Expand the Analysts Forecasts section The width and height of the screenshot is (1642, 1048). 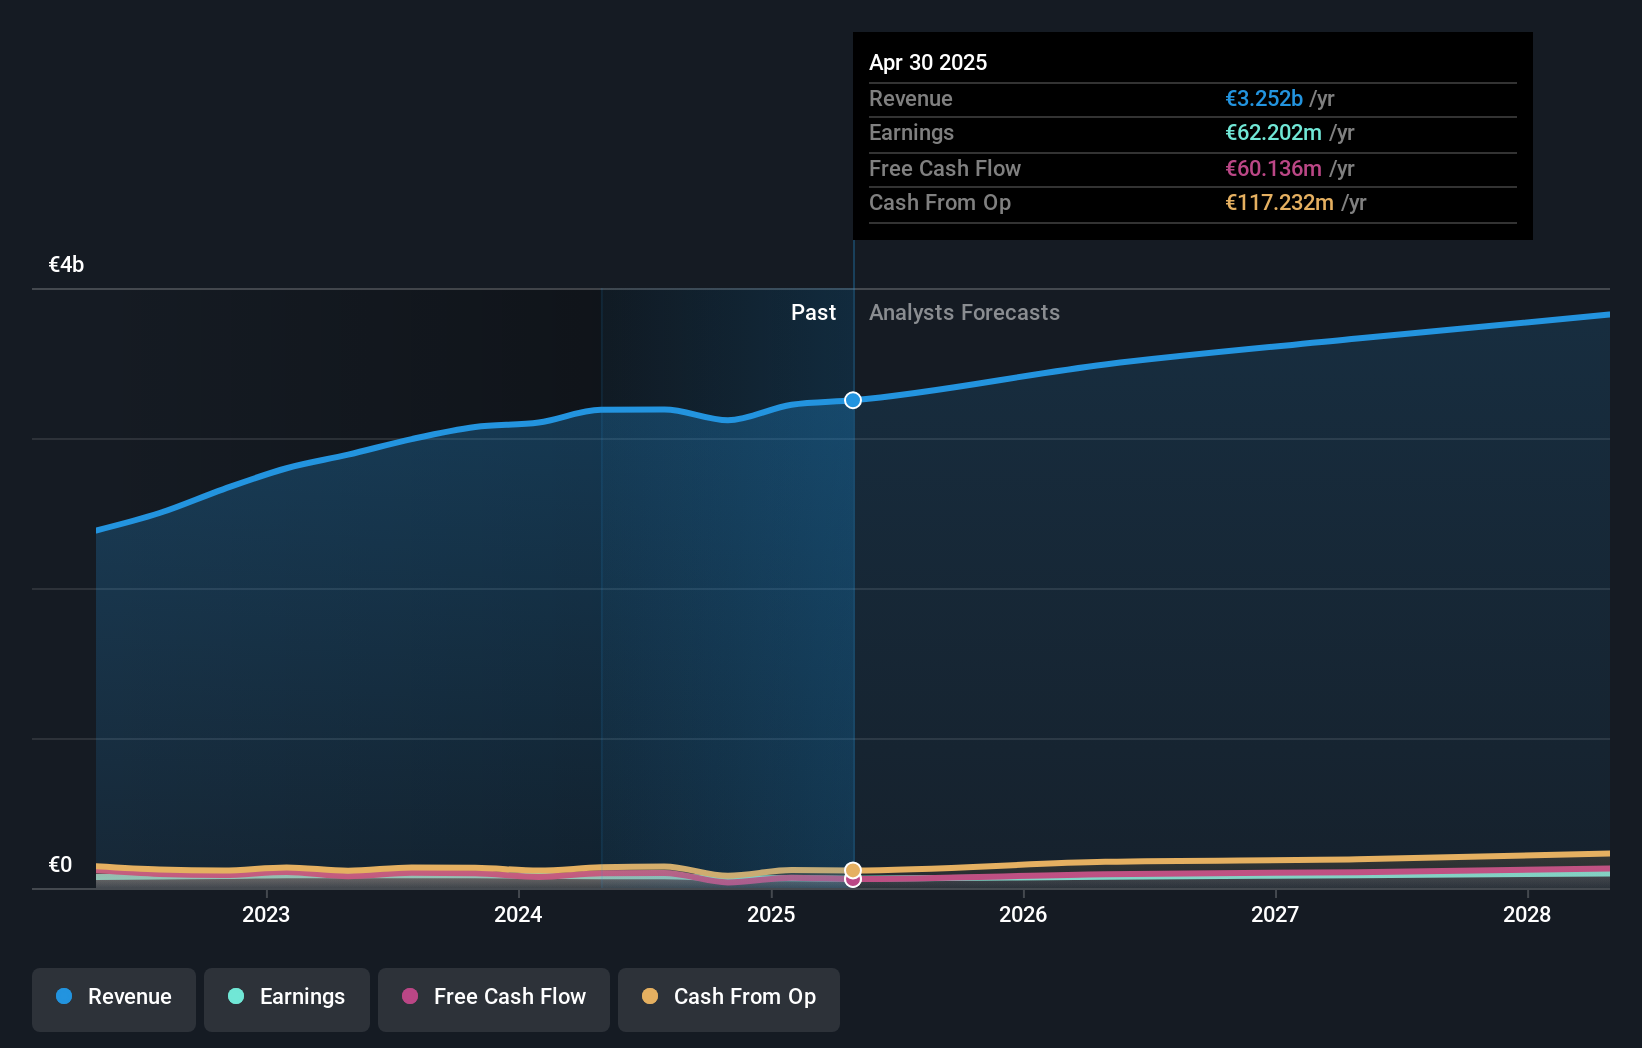[x=964, y=312]
